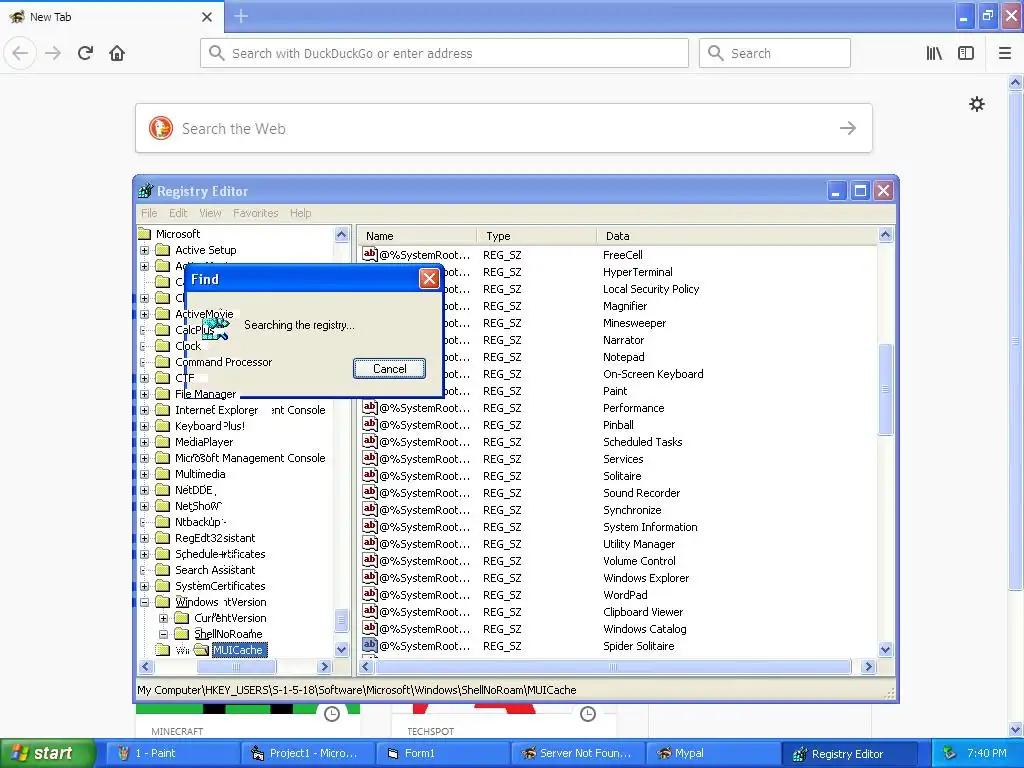Click the string value icon for Pinball

click(370, 424)
